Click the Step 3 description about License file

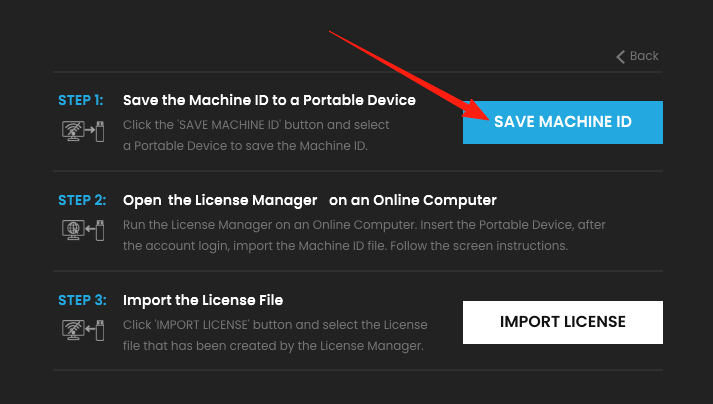click(x=275, y=335)
